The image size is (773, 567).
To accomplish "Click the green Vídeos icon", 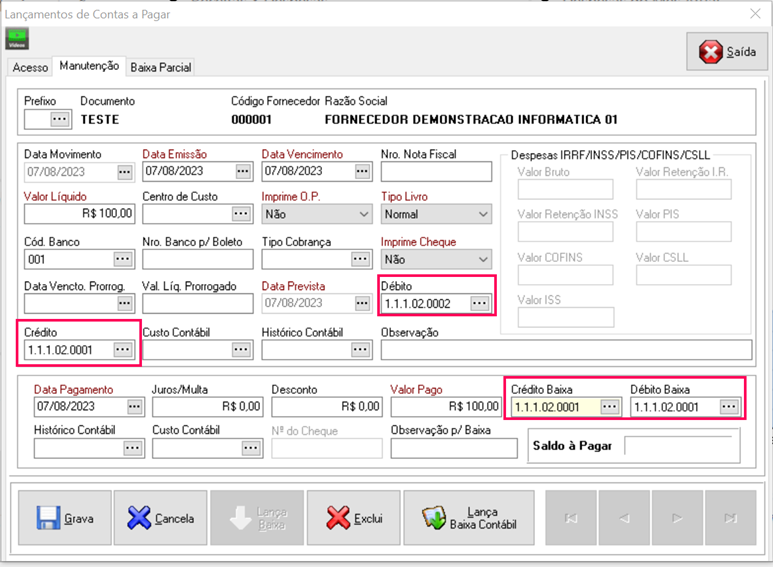I will point(18,39).
